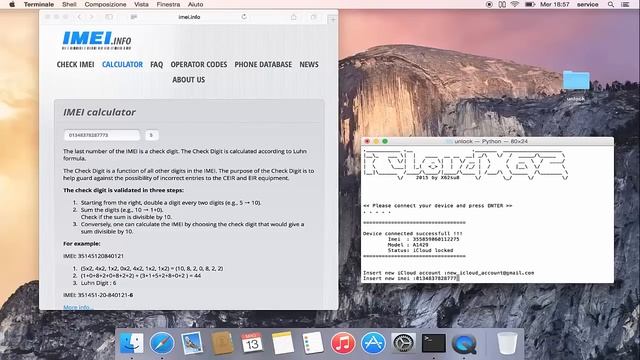
Task: Open a new Safari tab
Action: pos(332,19)
